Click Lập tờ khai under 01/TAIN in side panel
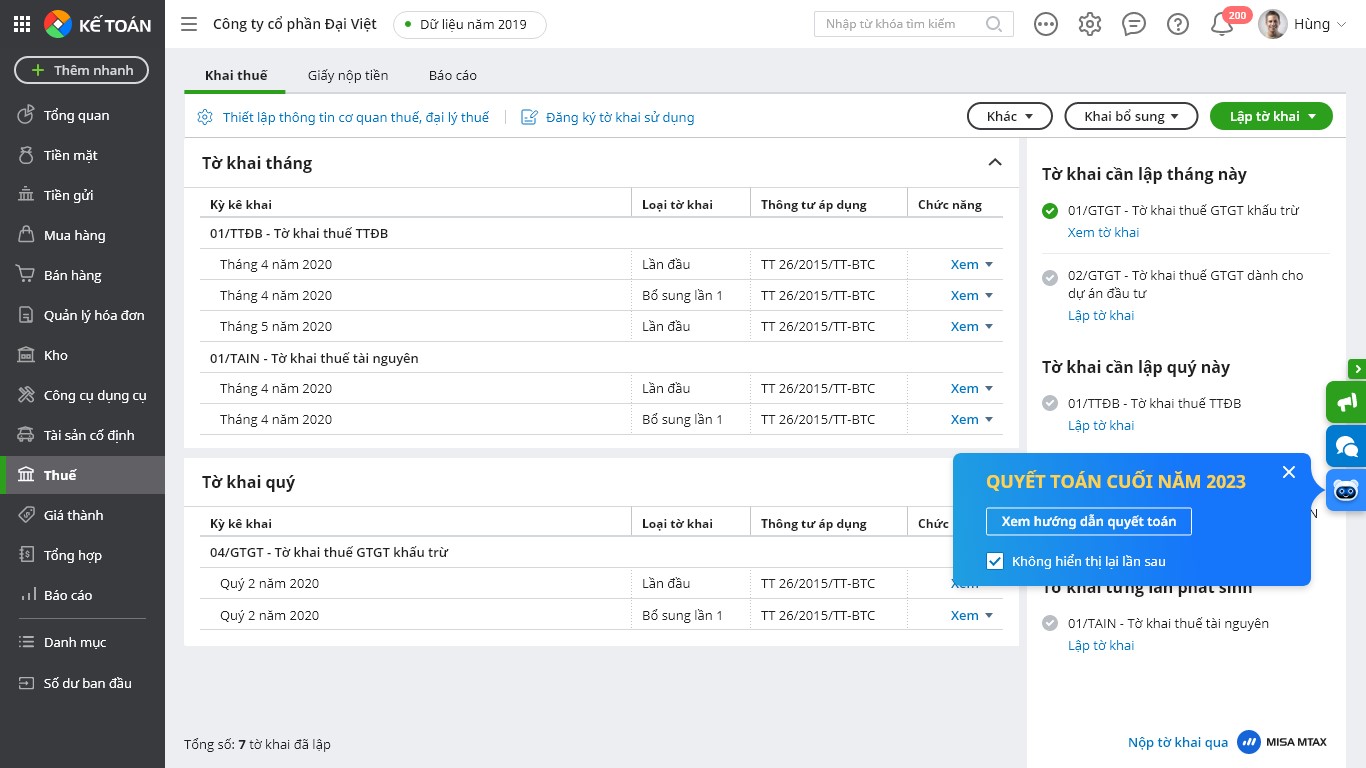Viewport: 1366px width, 768px height. tap(1101, 645)
